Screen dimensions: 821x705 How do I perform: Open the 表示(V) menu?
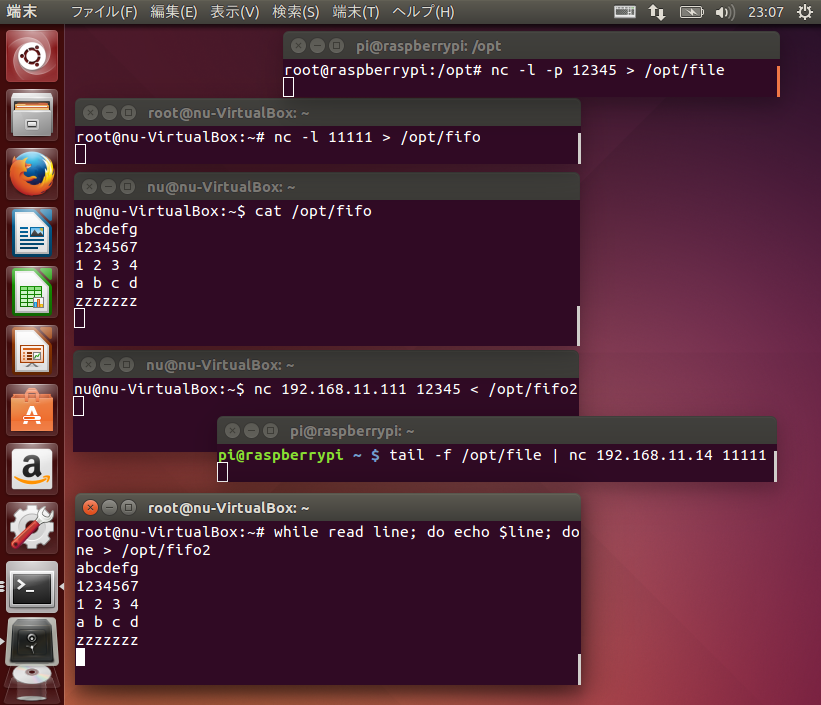click(235, 12)
